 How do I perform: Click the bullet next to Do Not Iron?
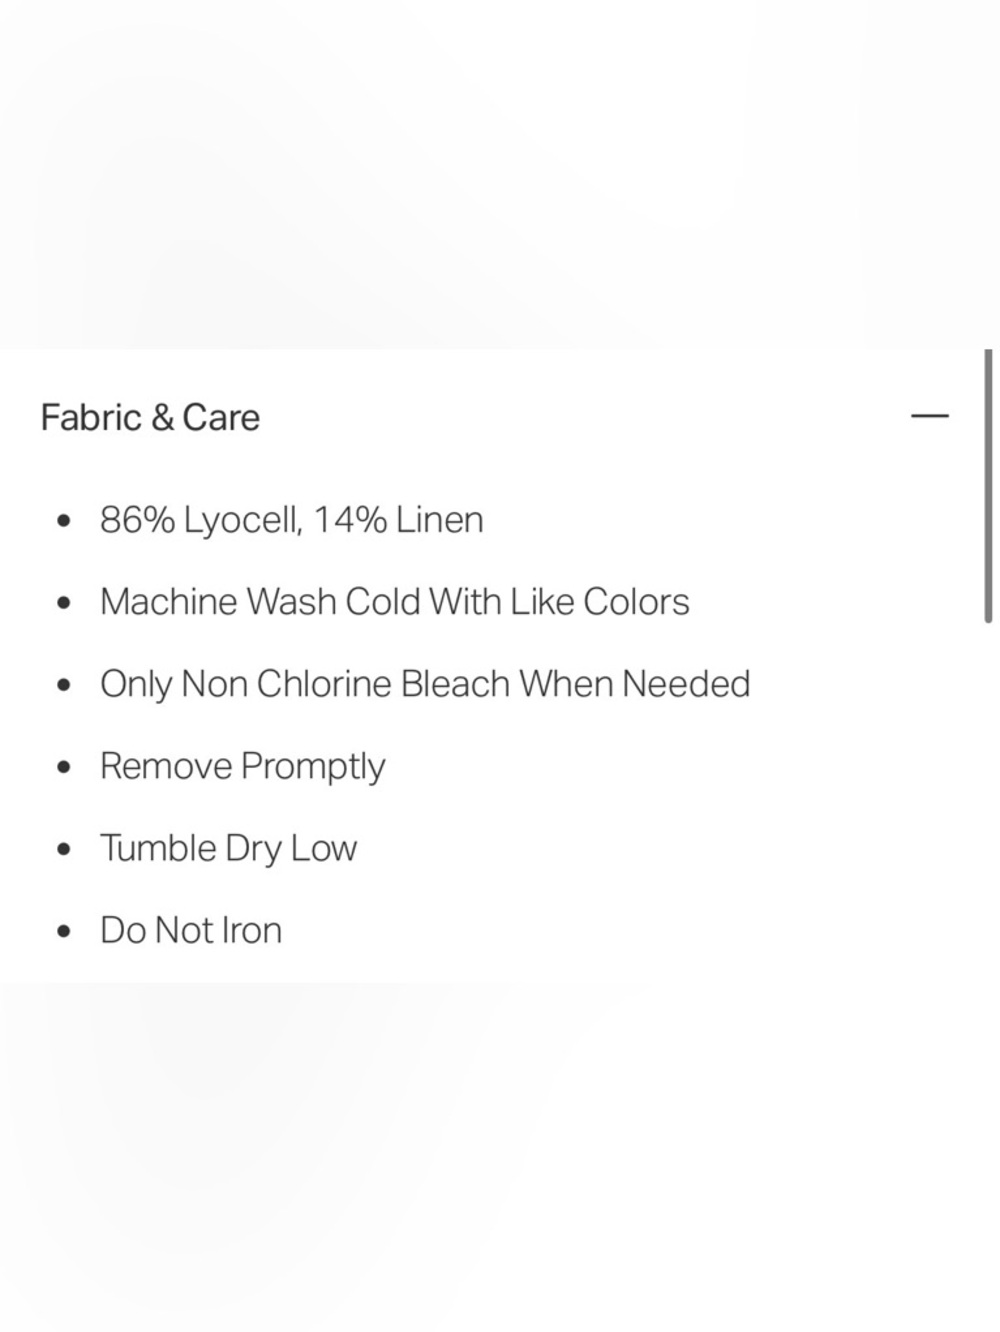65,931
